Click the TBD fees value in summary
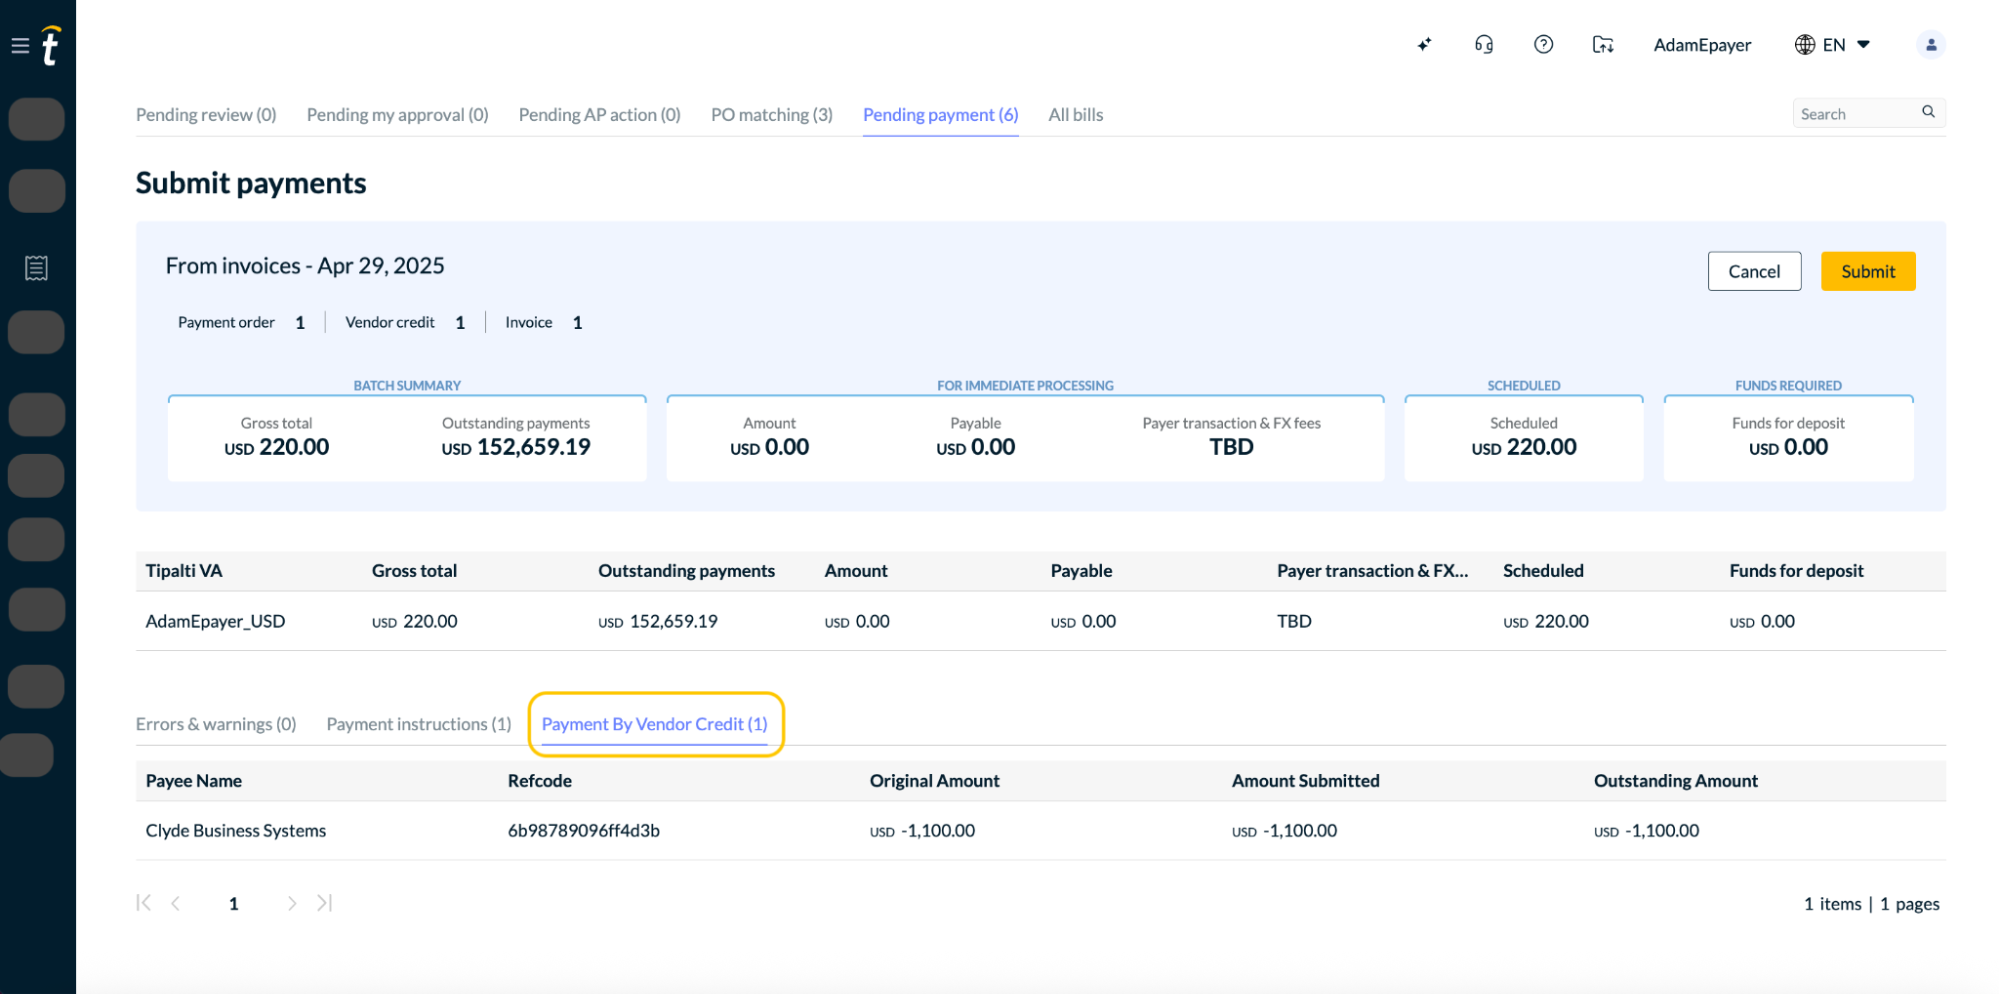The height and width of the screenshot is (994, 1999). (1231, 447)
